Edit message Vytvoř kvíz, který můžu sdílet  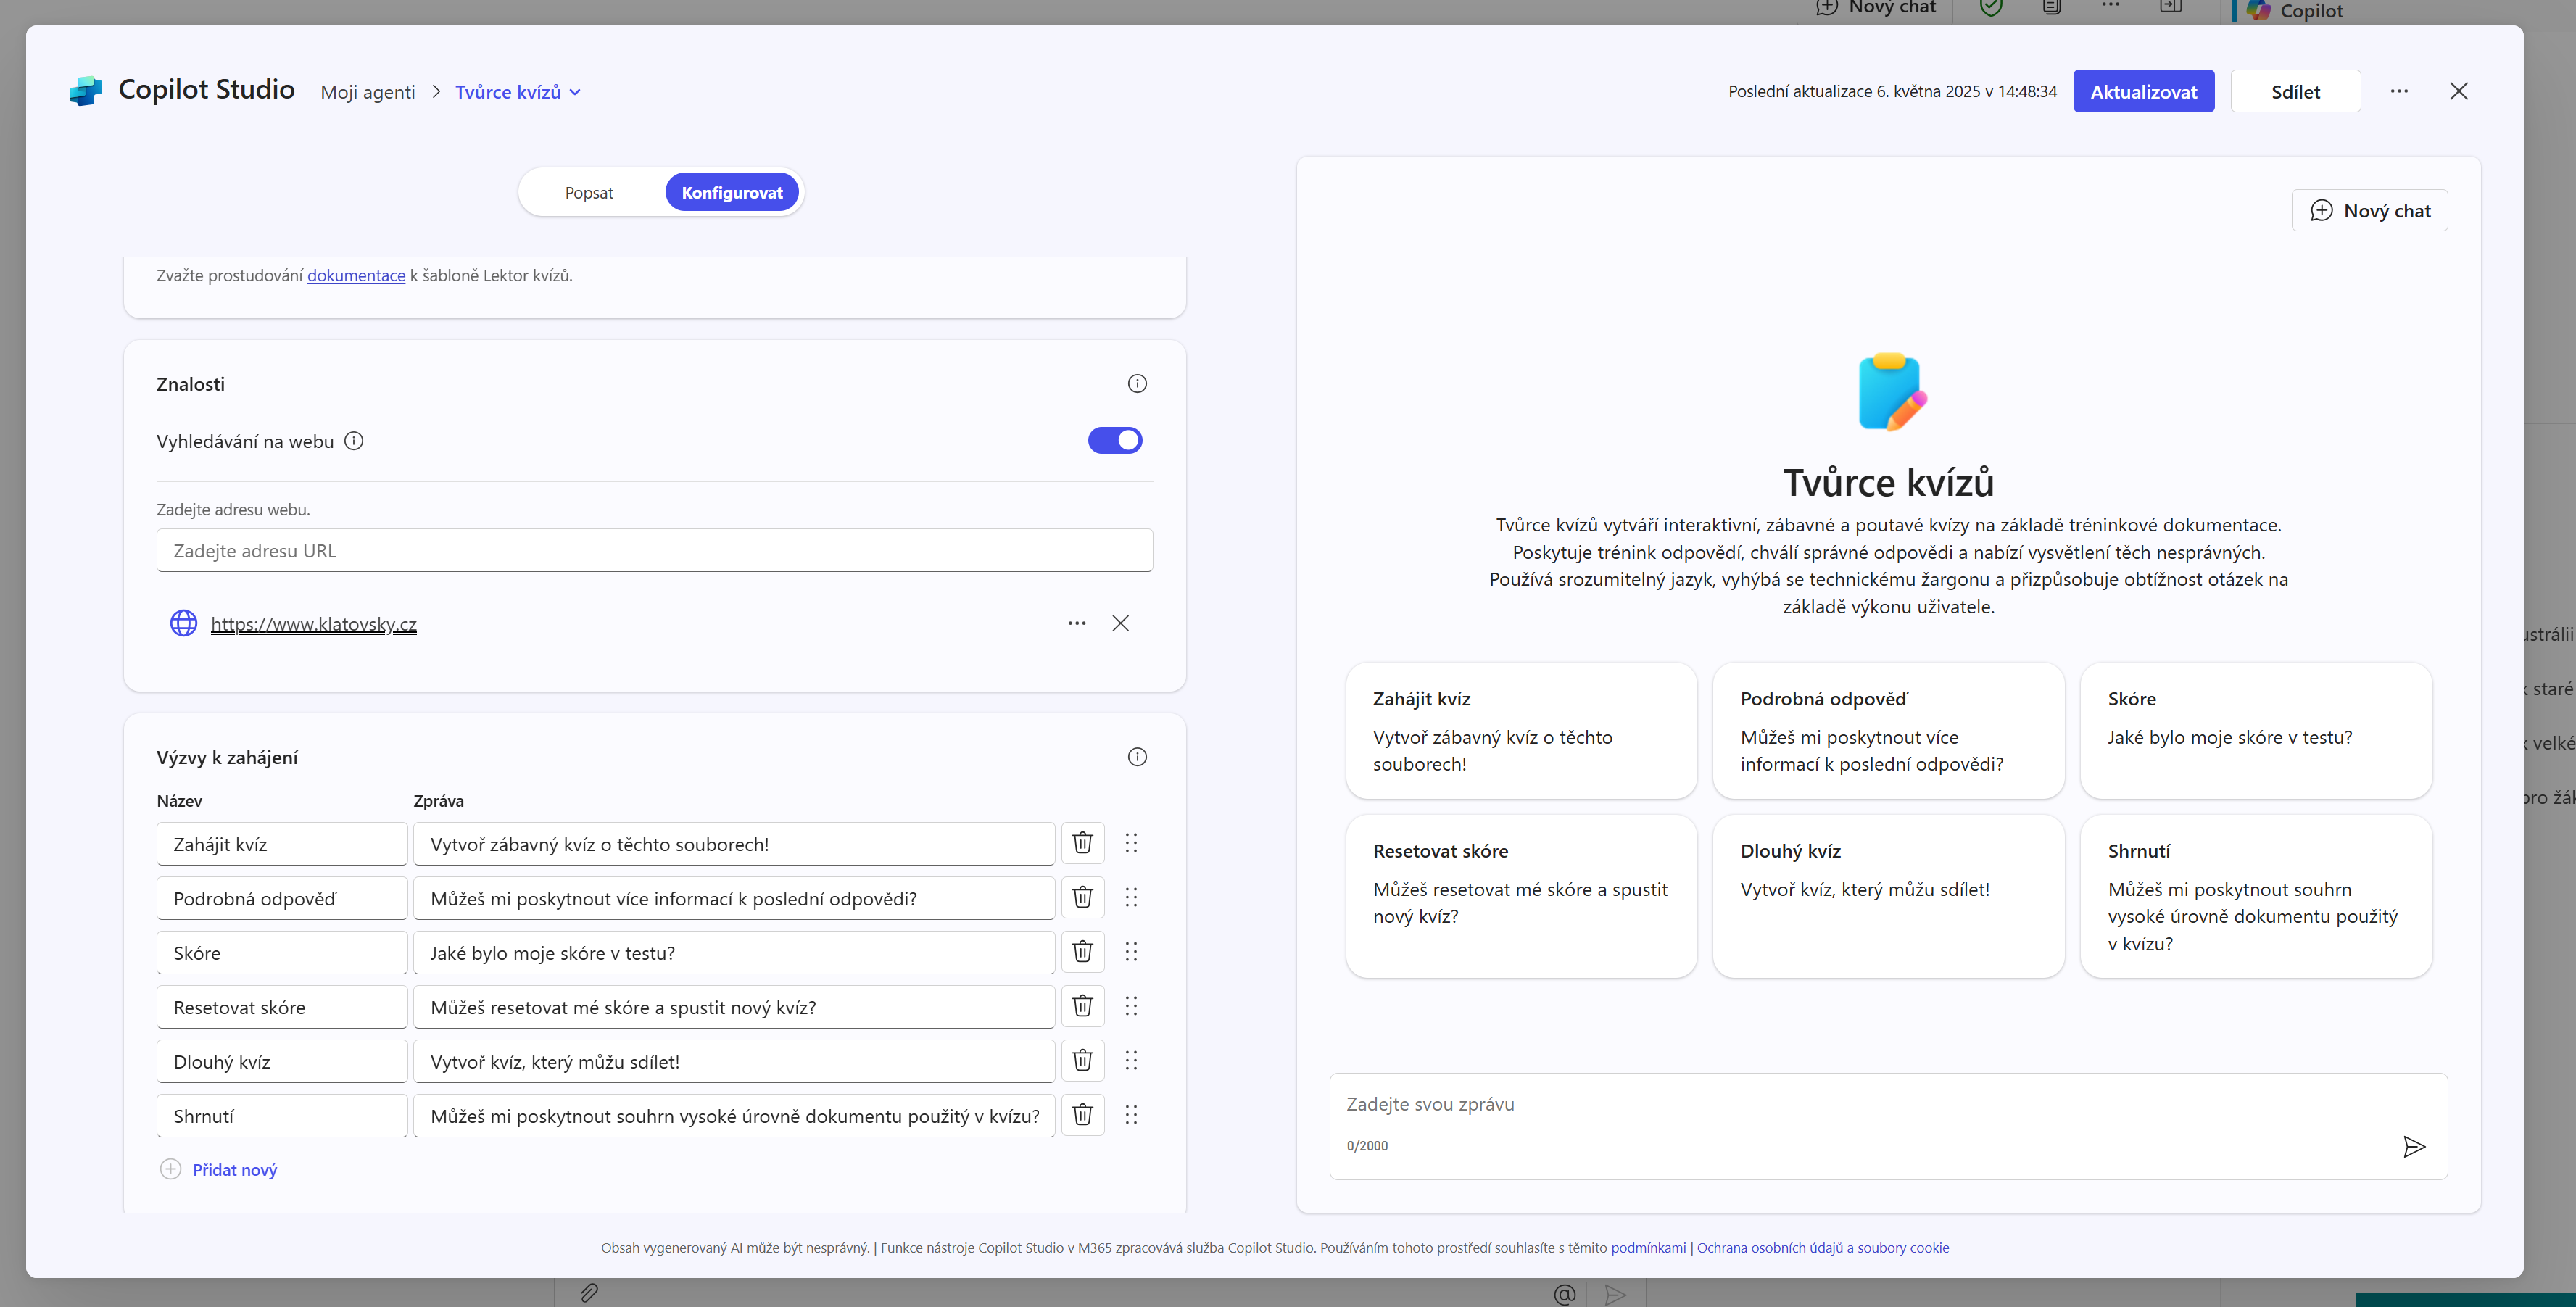(x=734, y=1061)
